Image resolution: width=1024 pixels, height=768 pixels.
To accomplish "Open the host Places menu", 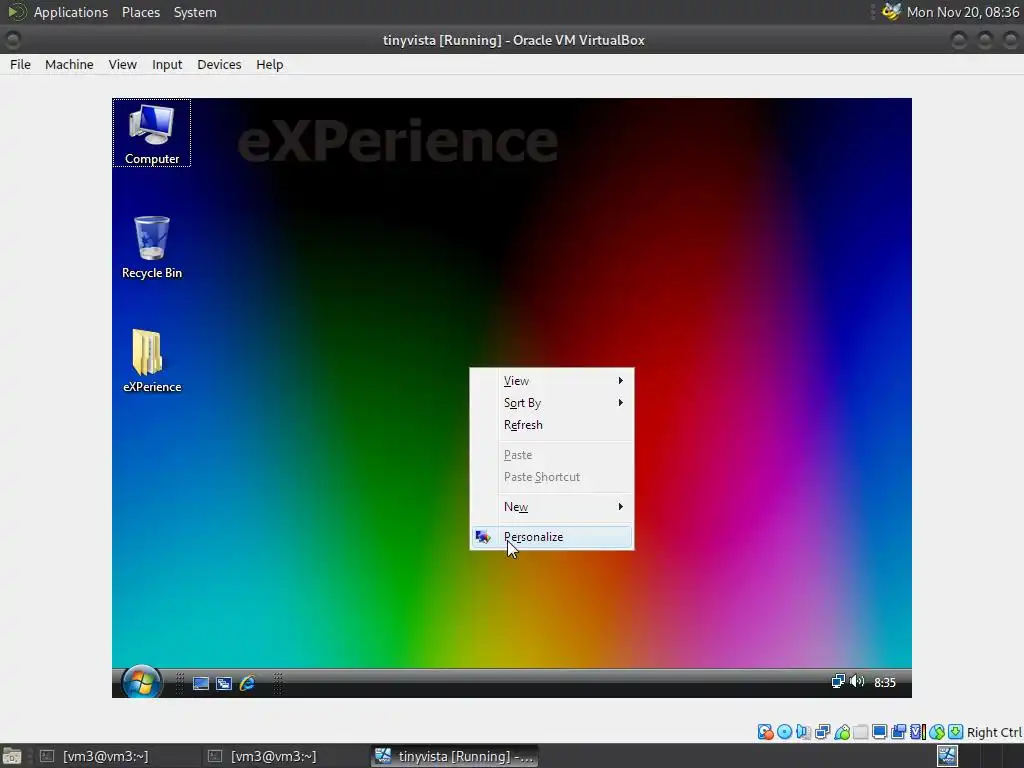I will click(x=140, y=12).
